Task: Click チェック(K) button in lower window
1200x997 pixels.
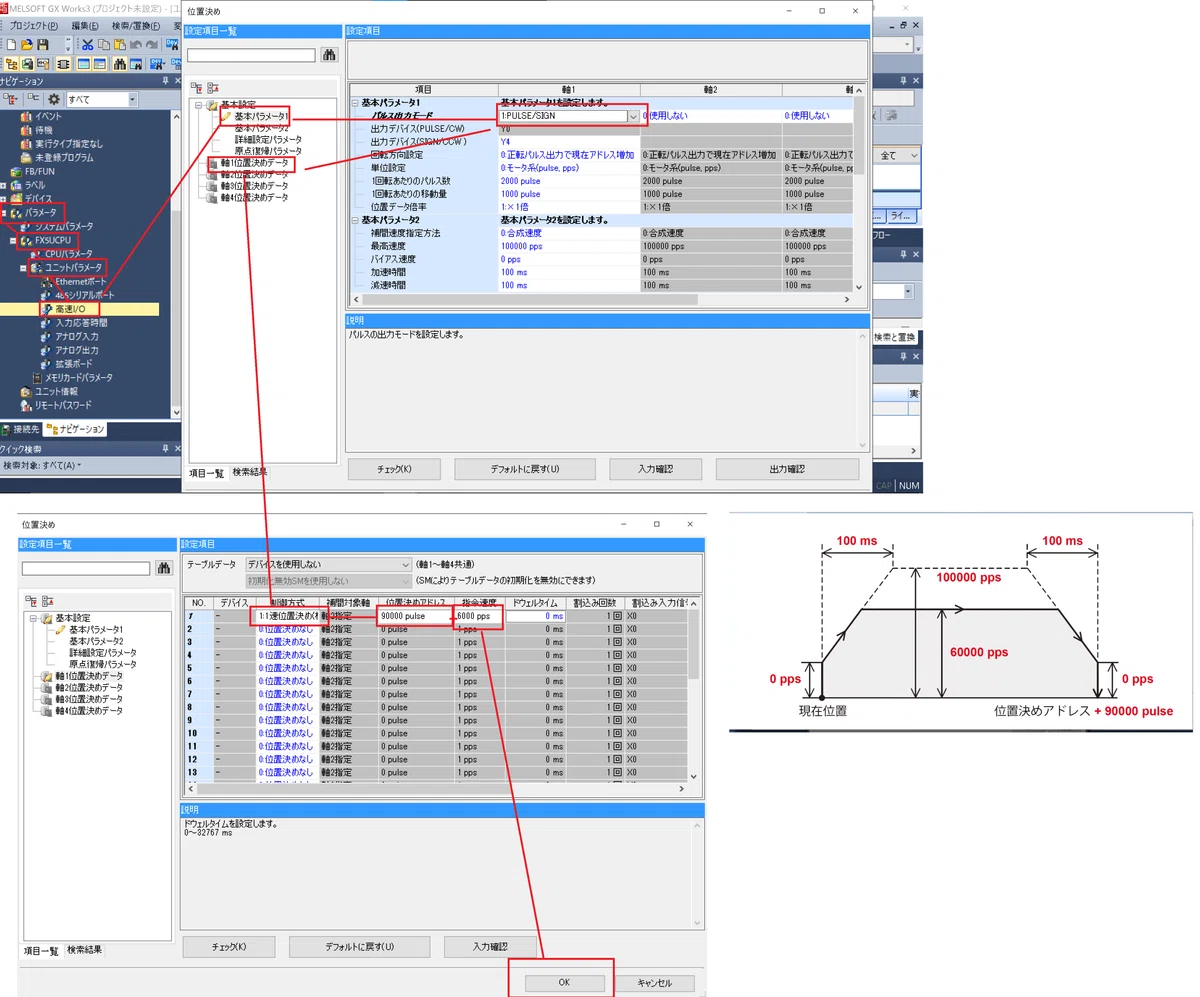Action: pyautogui.click(x=228, y=946)
